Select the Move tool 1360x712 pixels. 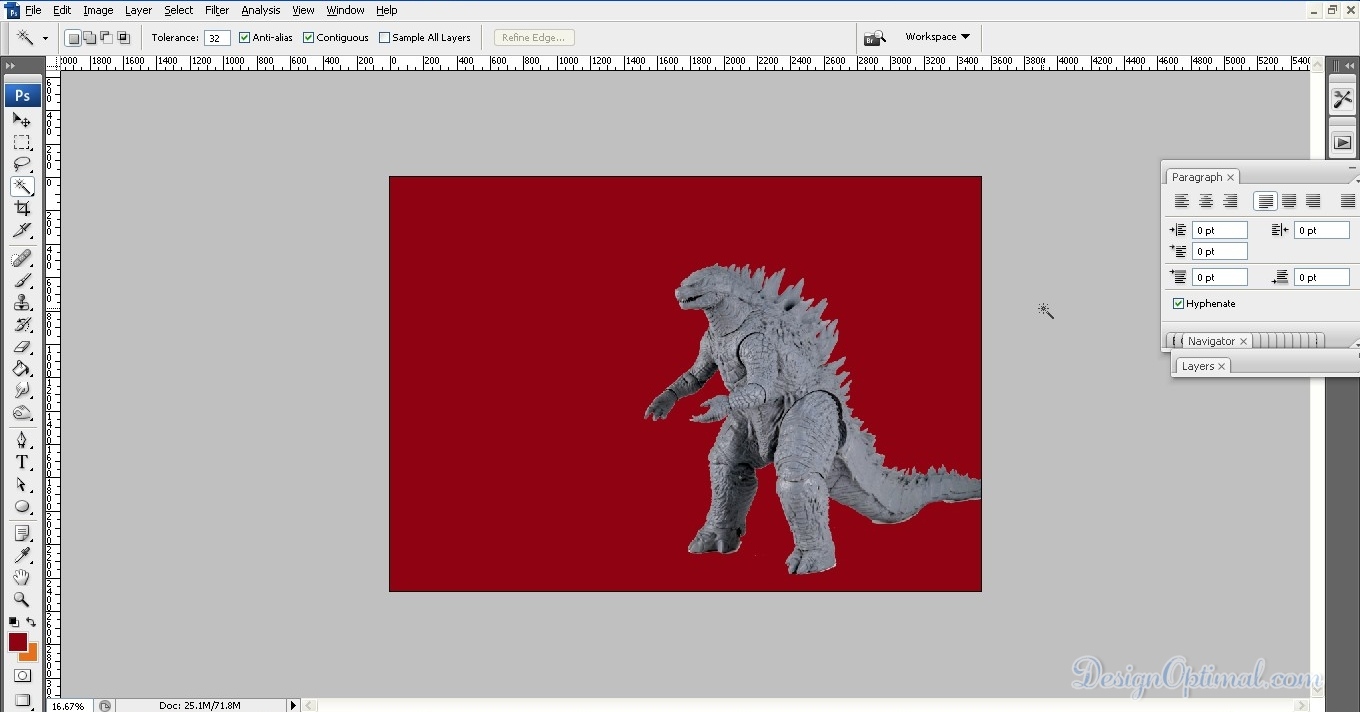[22, 120]
